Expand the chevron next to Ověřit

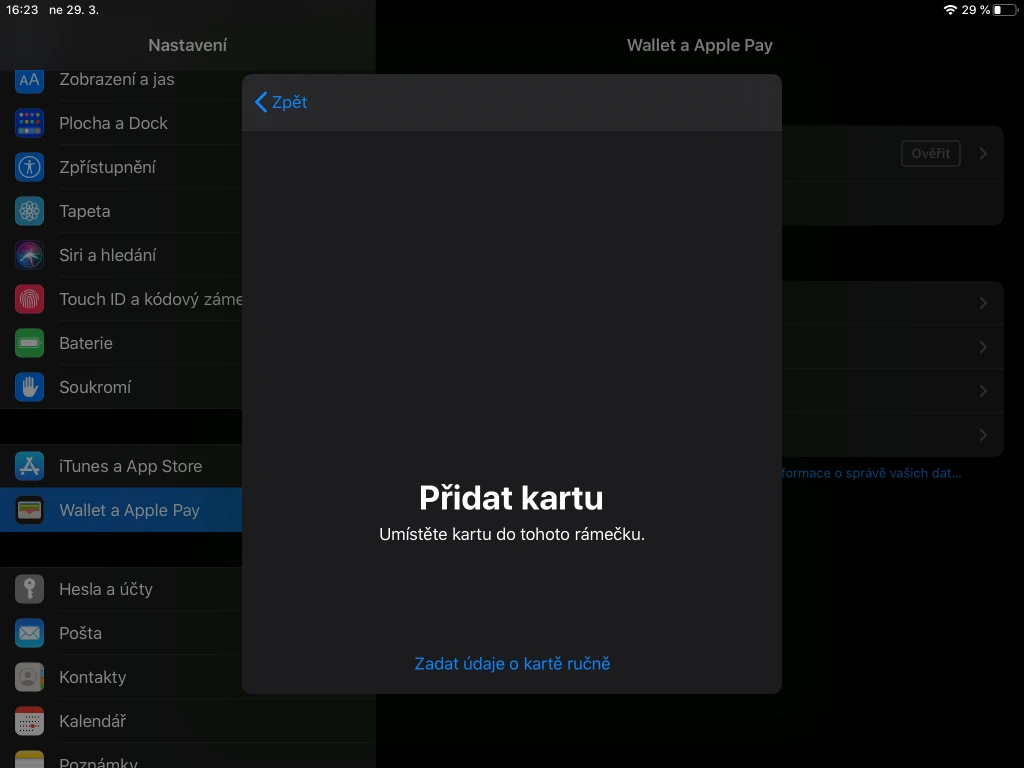click(x=983, y=154)
